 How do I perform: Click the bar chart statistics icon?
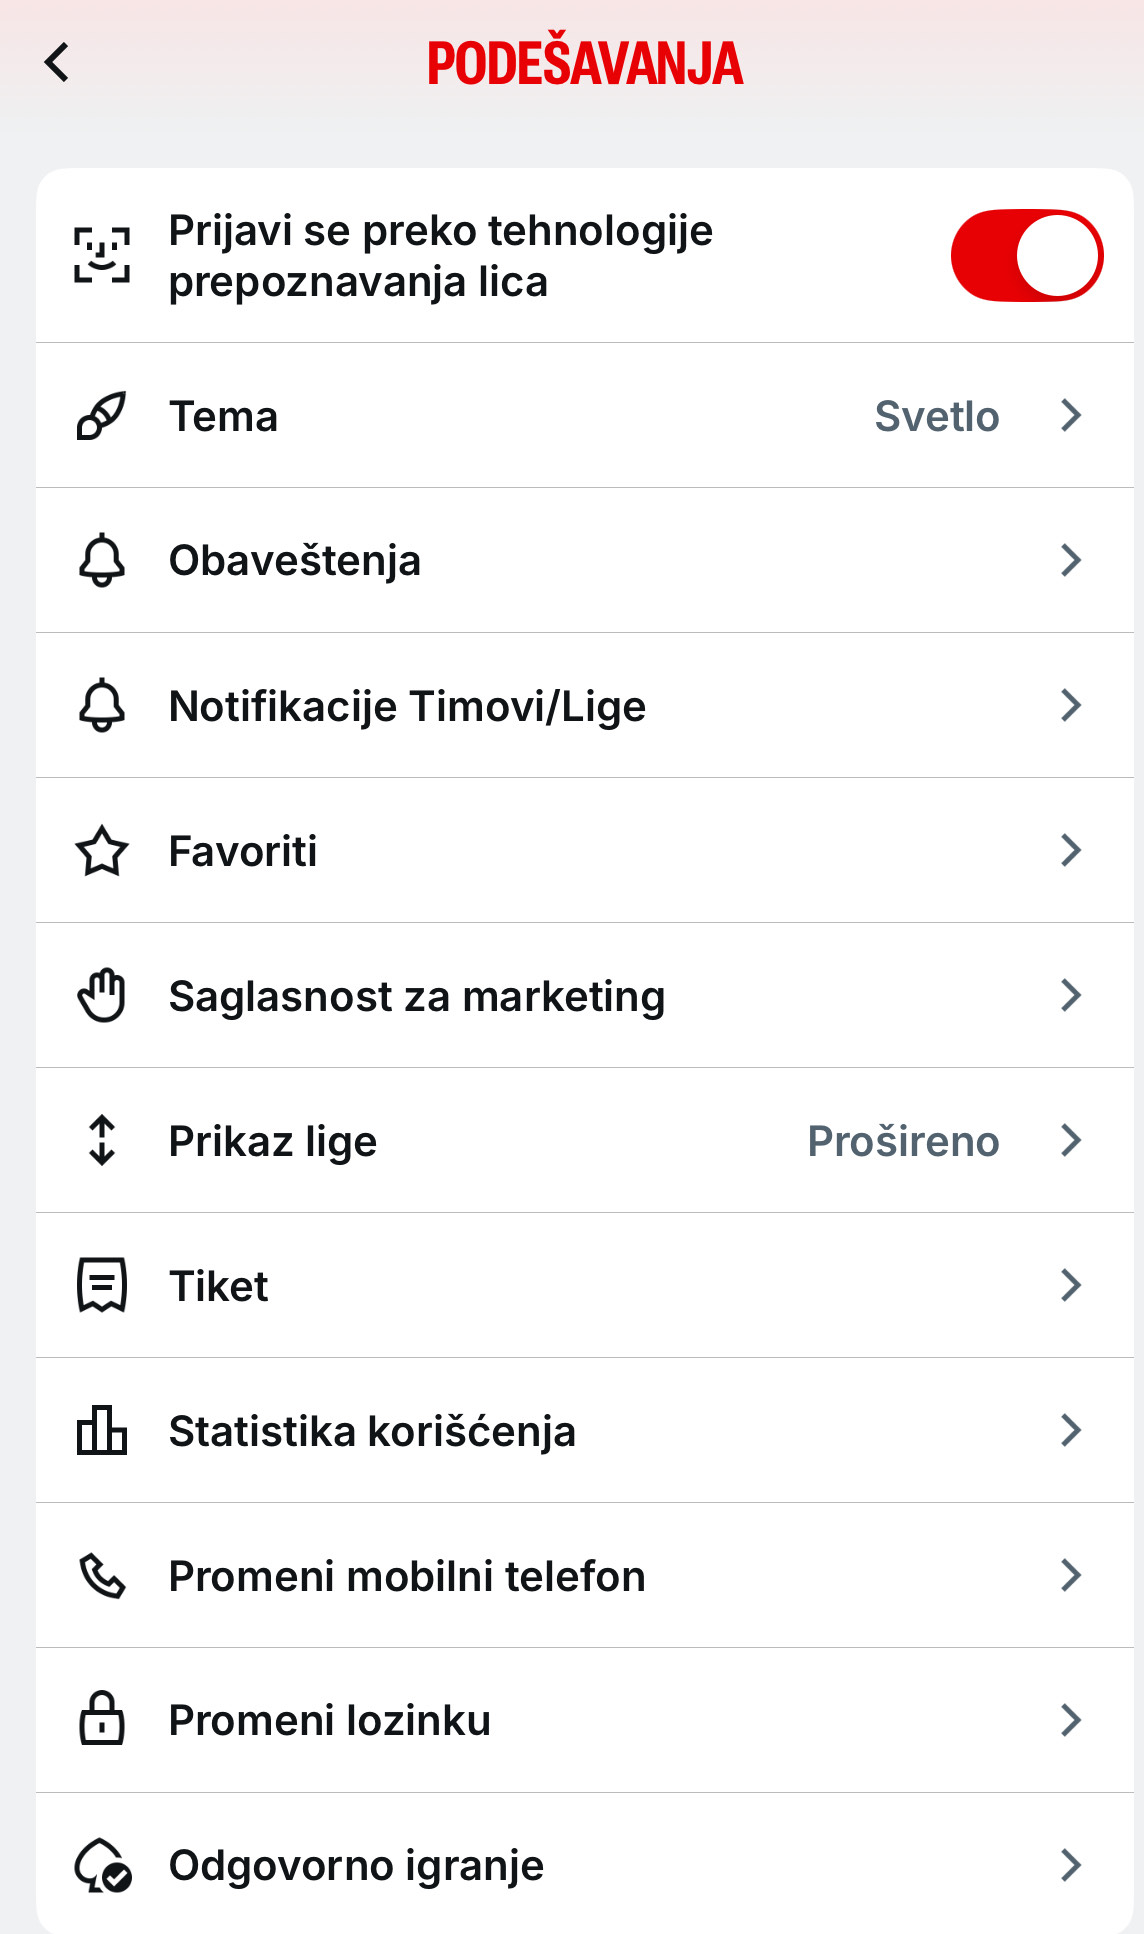tap(102, 1430)
